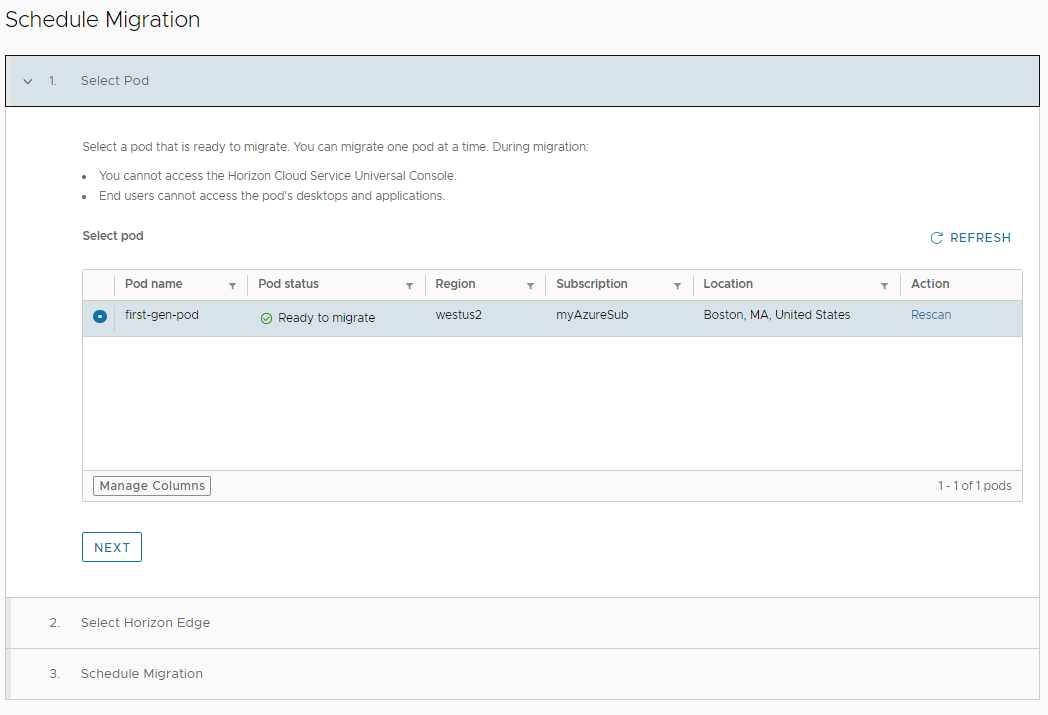Click the refresh icon beside REFRESH
The width and height of the screenshot is (1048, 715).
point(936,238)
